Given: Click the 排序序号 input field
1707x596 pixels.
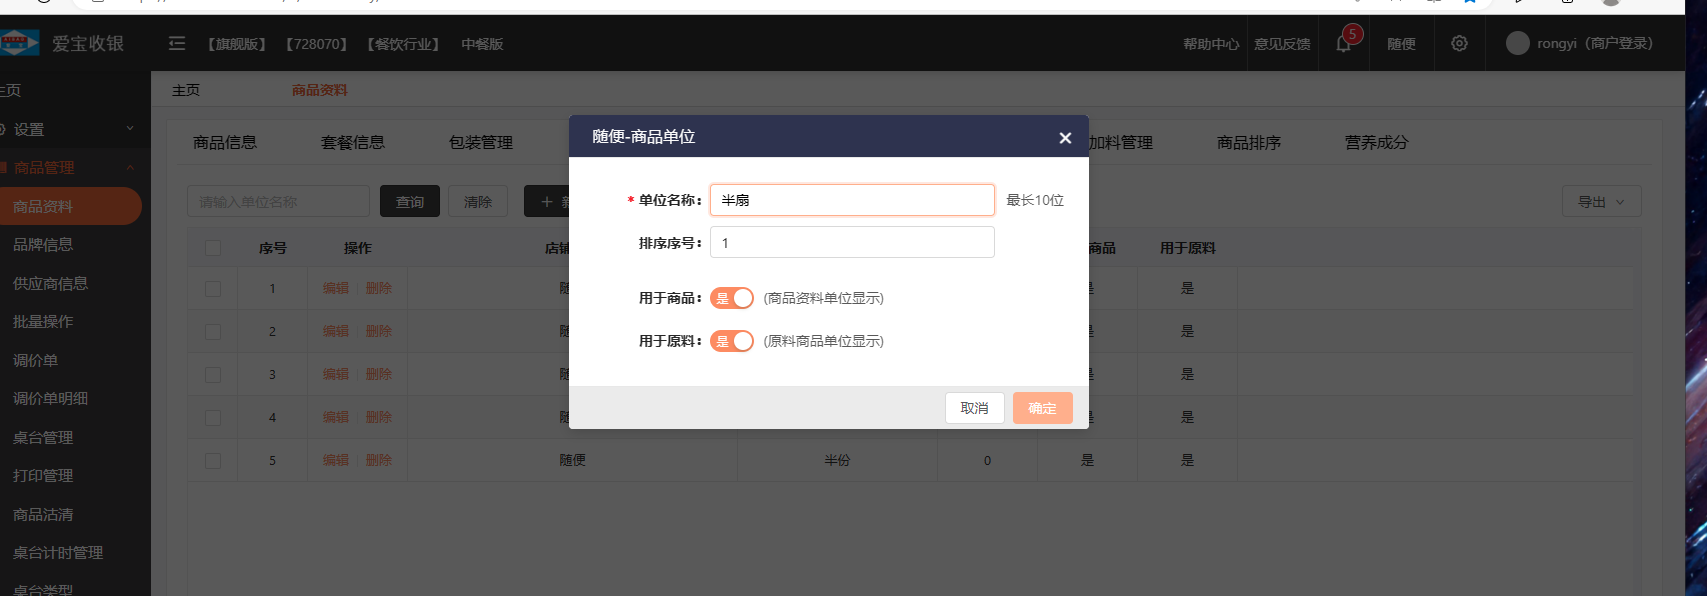Looking at the screenshot, I should (x=852, y=243).
